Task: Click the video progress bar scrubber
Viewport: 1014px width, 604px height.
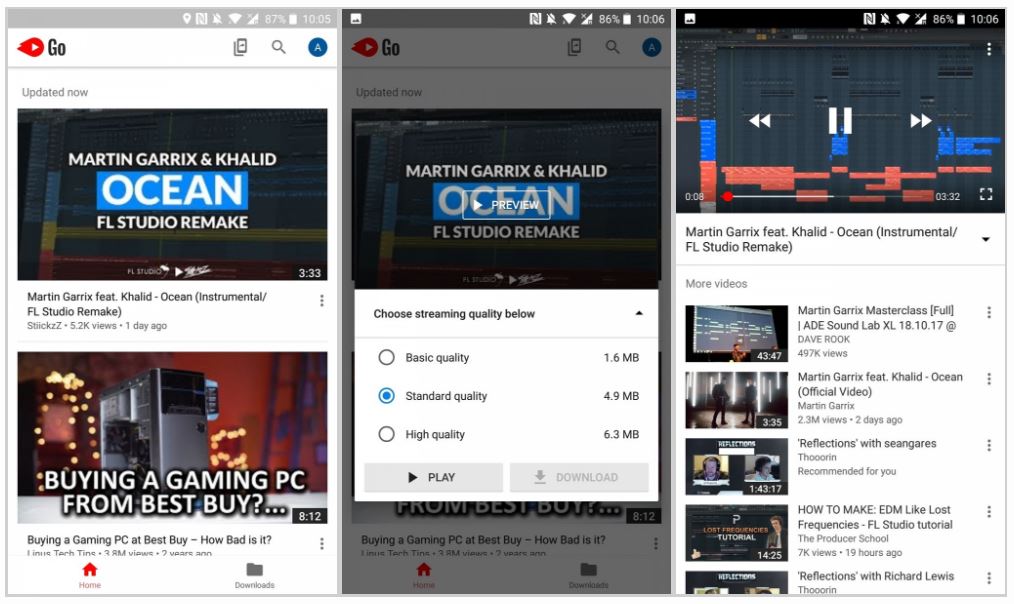Action: click(x=727, y=197)
